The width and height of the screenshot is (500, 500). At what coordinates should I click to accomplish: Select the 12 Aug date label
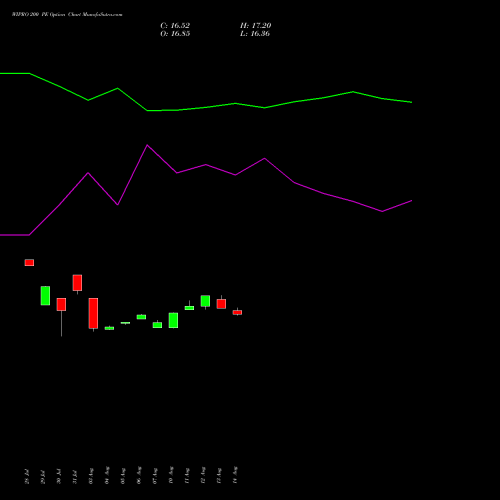tap(203, 475)
